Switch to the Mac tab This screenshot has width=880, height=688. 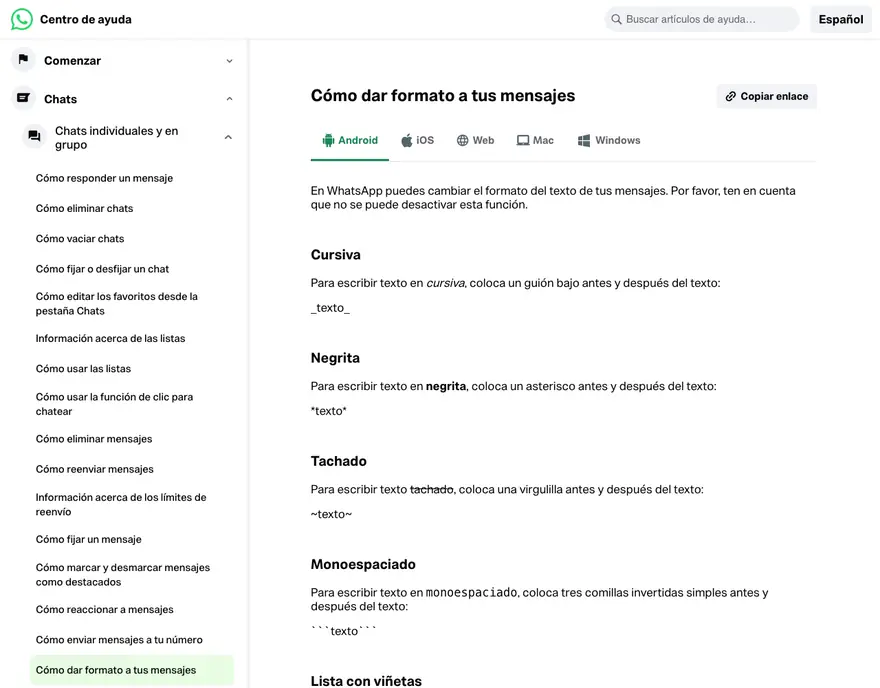(x=535, y=140)
